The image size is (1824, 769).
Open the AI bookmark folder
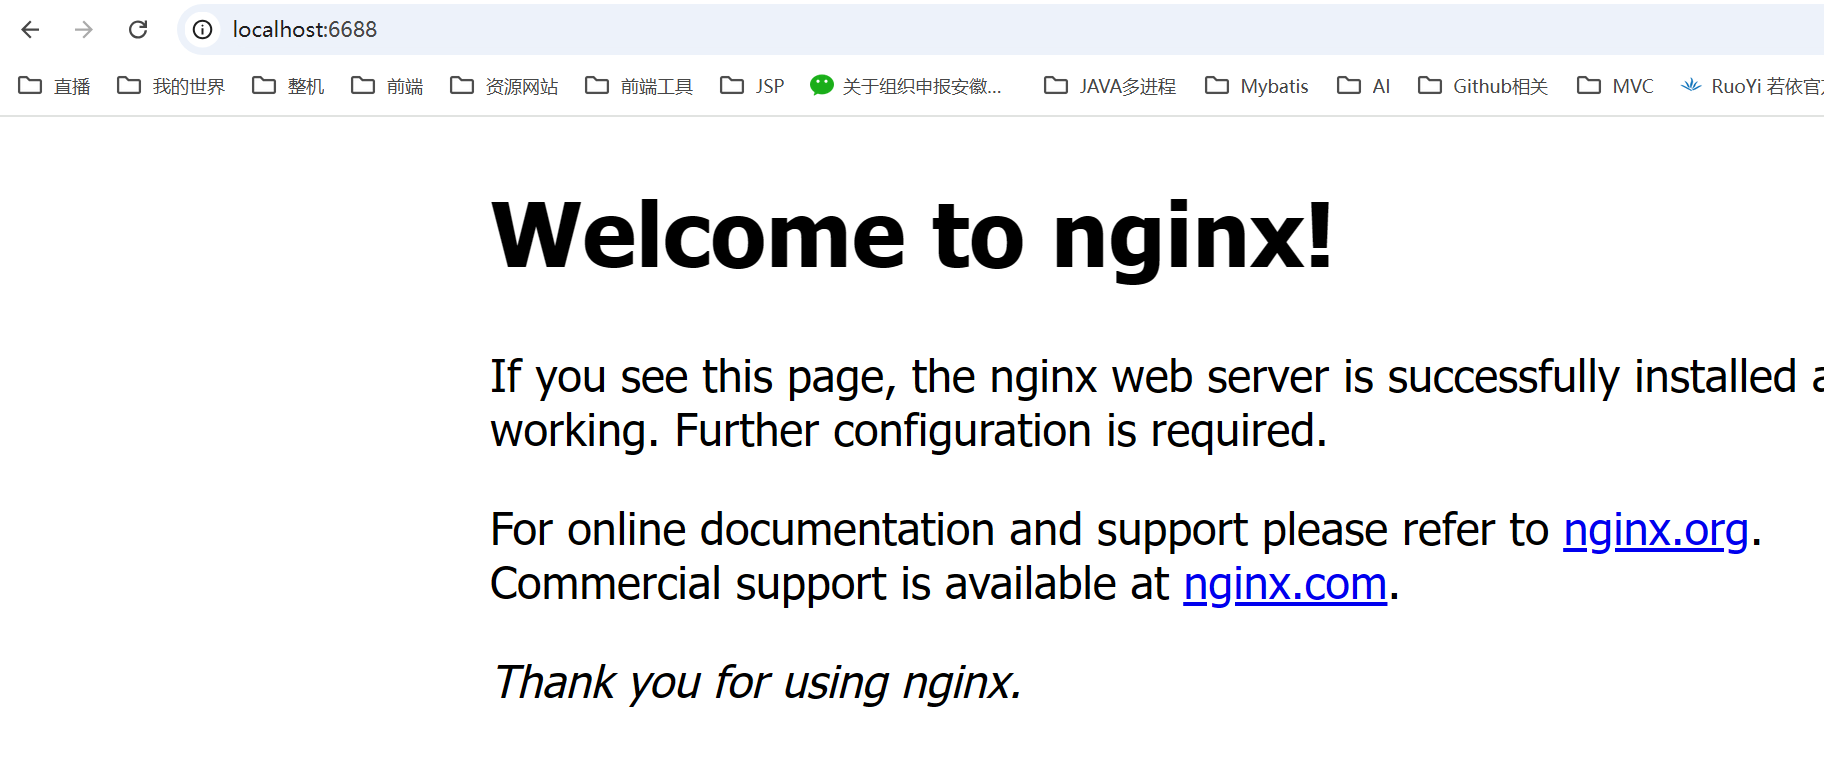pyautogui.click(x=1364, y=86)
